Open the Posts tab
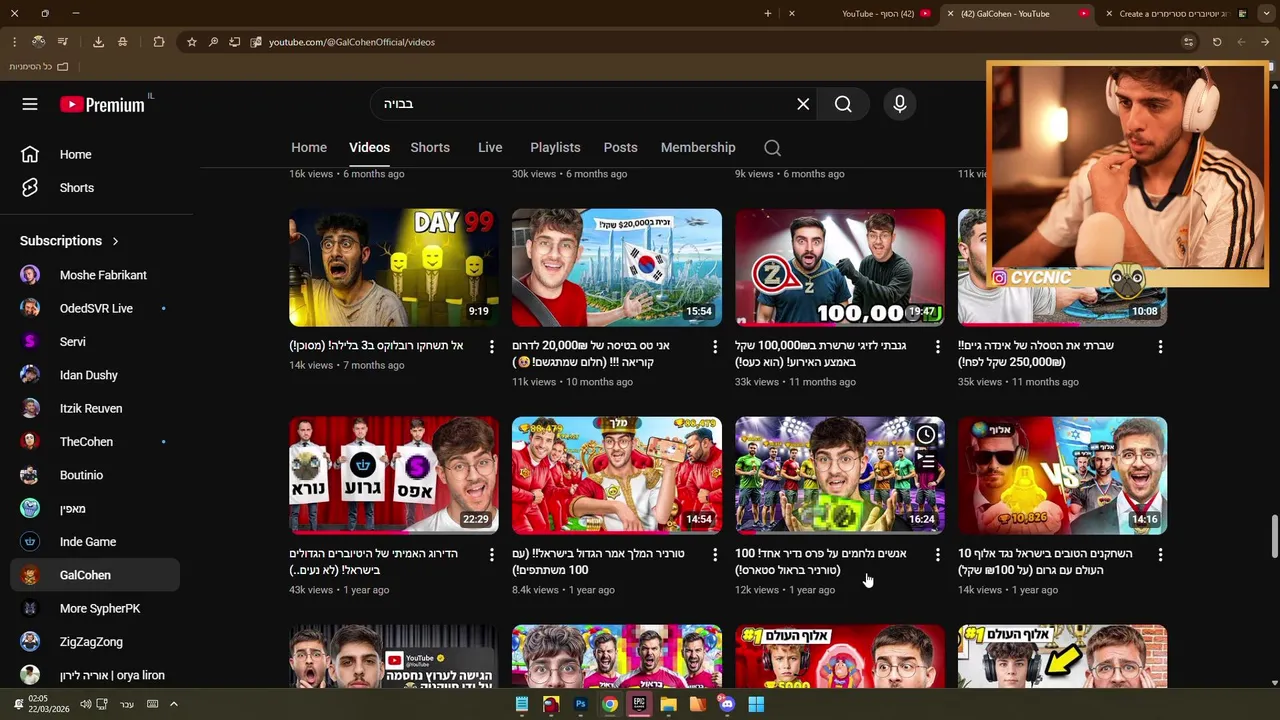 click(x=620, y=148)
